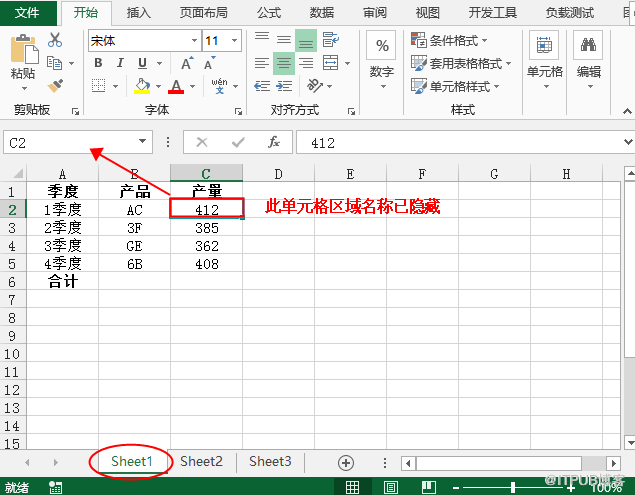Align text right
The height and width of the screenshot is (495, 635).
pyautogui.click(x=306, y=63)
